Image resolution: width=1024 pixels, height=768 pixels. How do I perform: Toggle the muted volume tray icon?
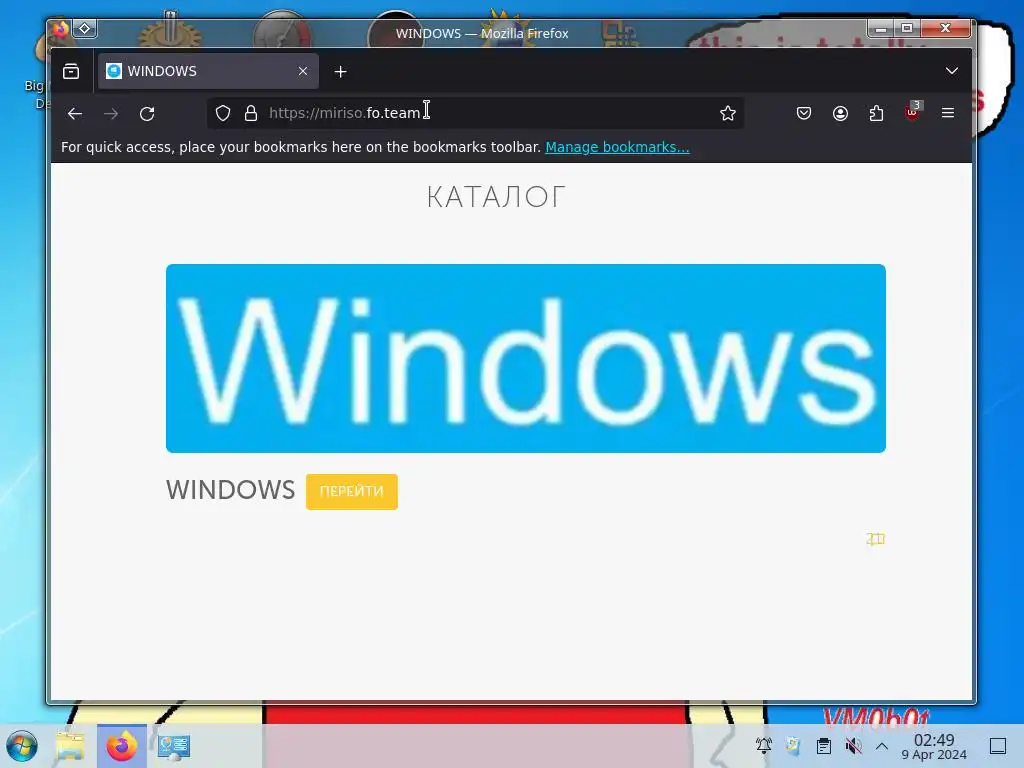tap(853, 746)
